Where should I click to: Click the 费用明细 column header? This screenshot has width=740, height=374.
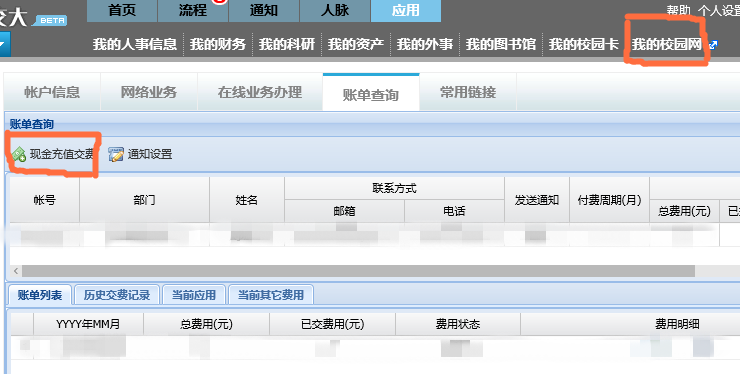pos(677,324)
